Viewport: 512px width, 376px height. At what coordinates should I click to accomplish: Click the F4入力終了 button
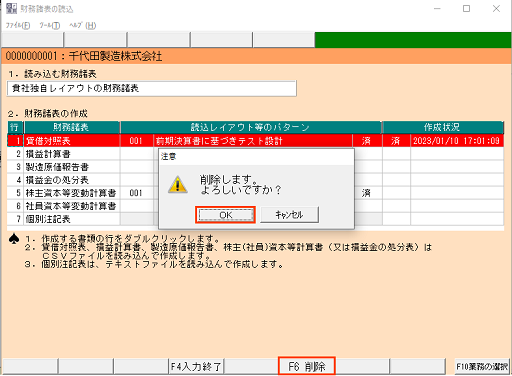click(196, 367)
